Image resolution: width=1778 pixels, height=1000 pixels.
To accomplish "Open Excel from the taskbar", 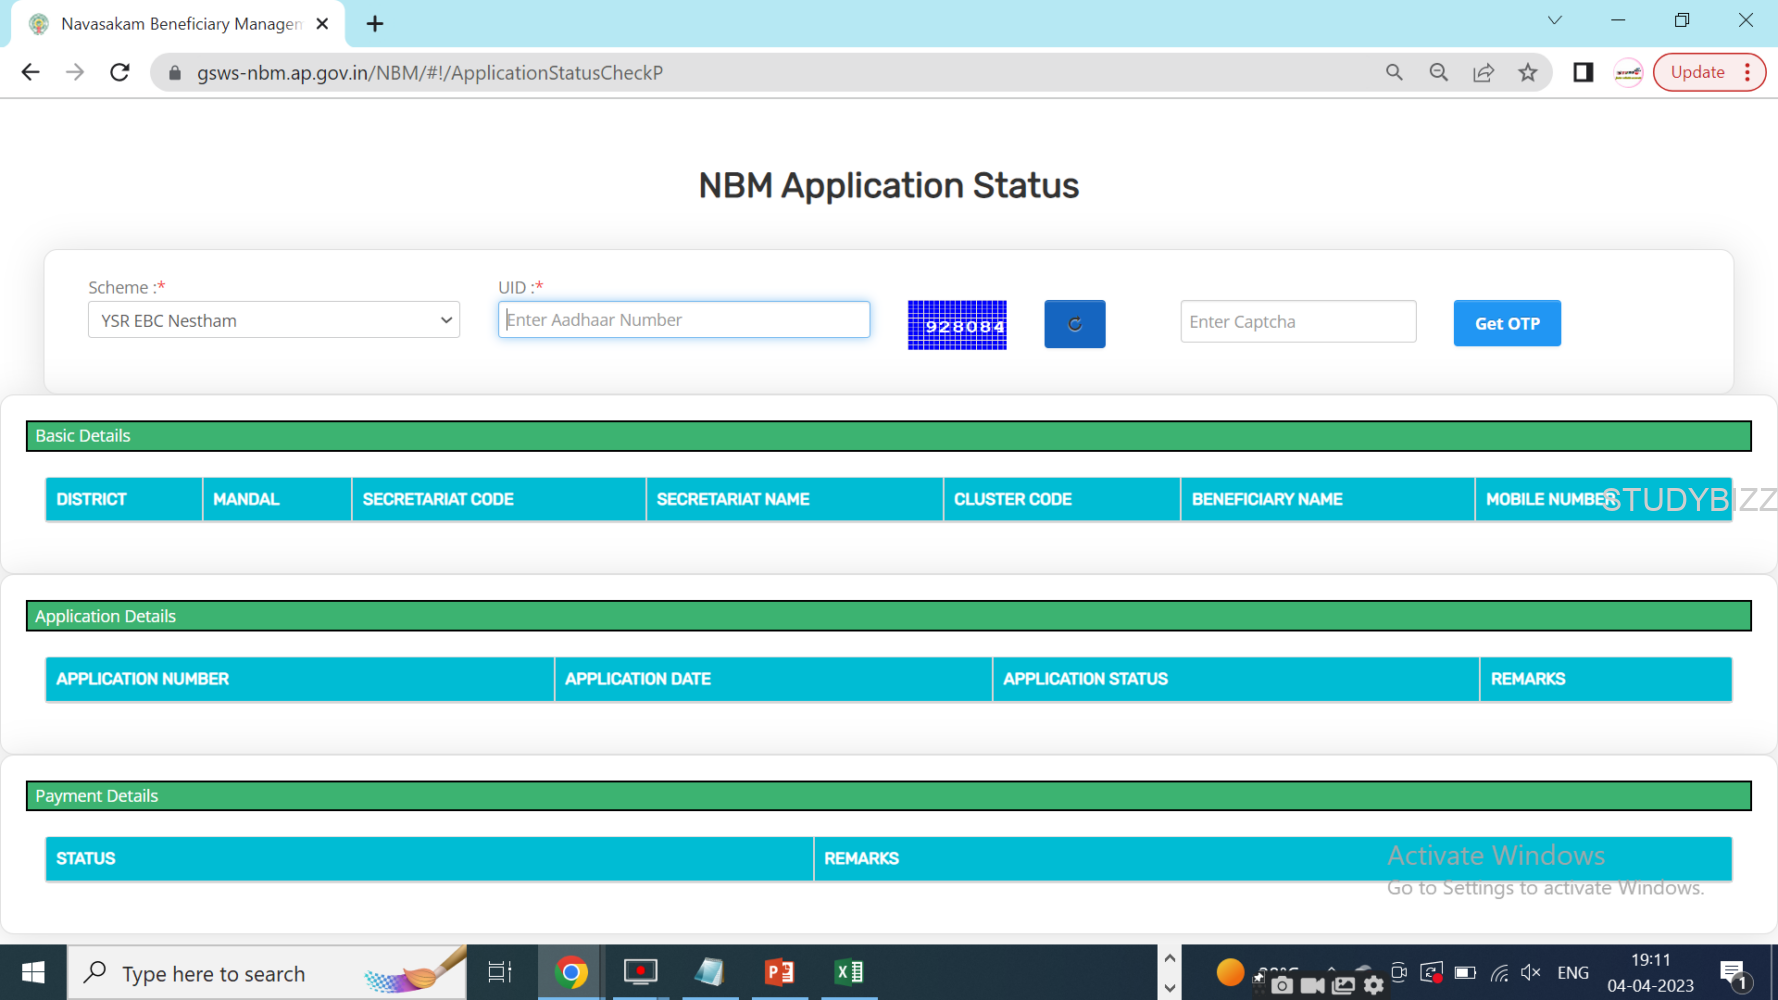I will [x=849, y=971].
